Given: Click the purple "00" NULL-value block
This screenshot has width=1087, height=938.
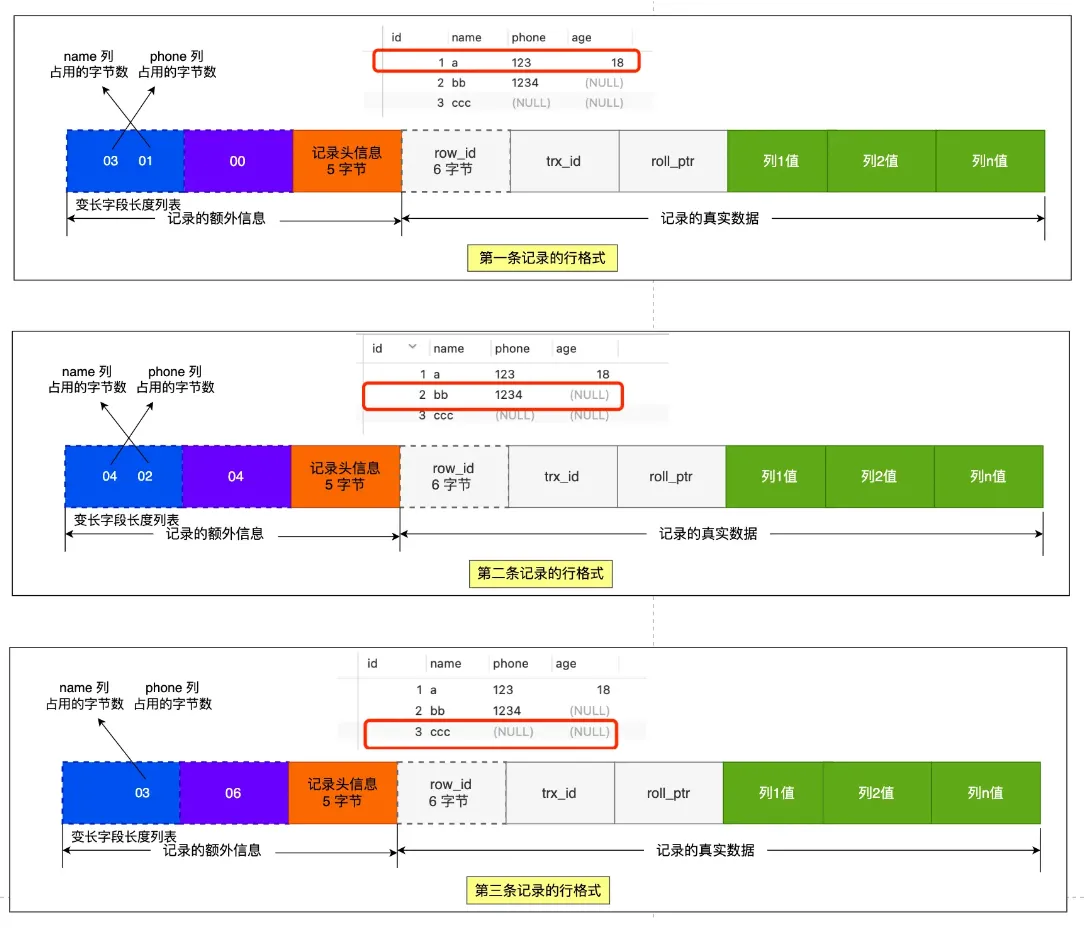Looking at the screenshot, I should pyautogui.click(x=238, y=161).
